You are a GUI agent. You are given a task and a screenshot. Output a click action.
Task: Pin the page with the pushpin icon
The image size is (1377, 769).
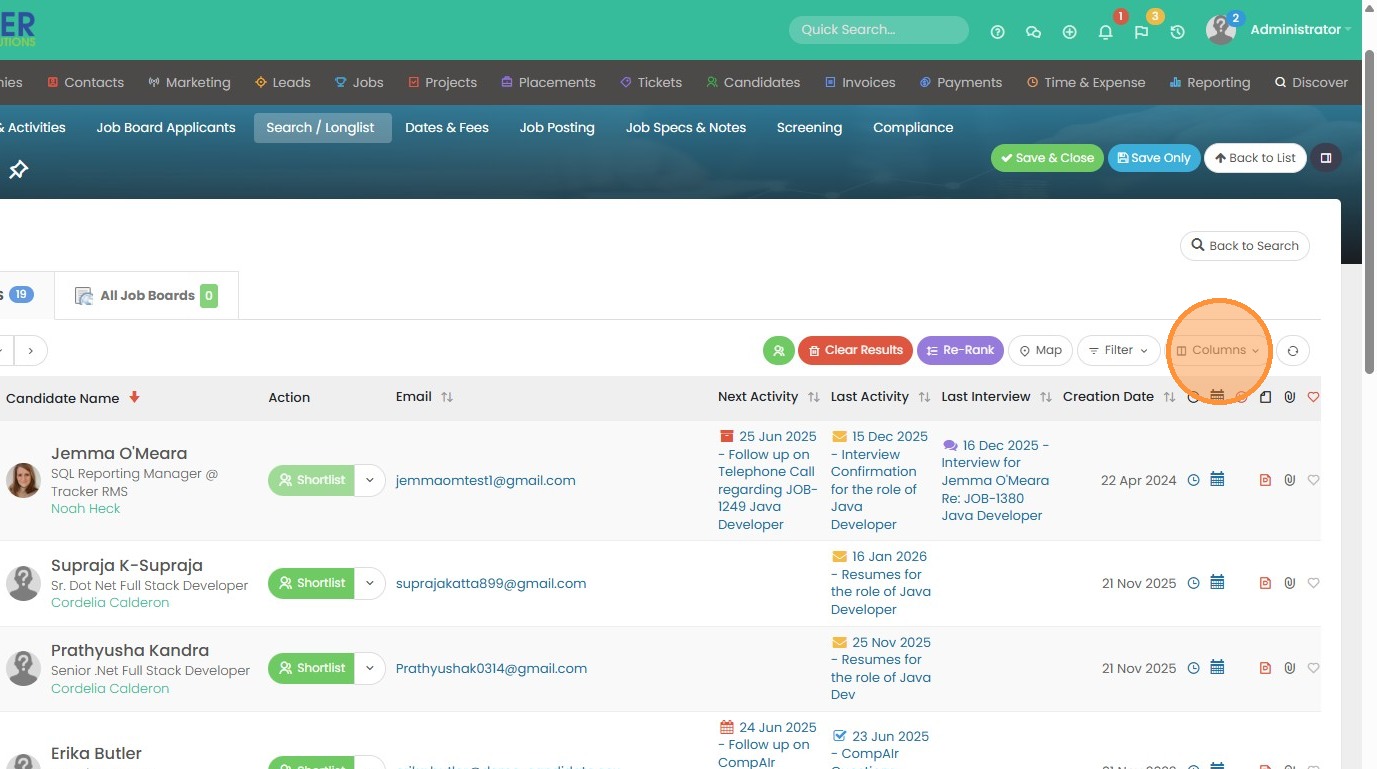18,170
